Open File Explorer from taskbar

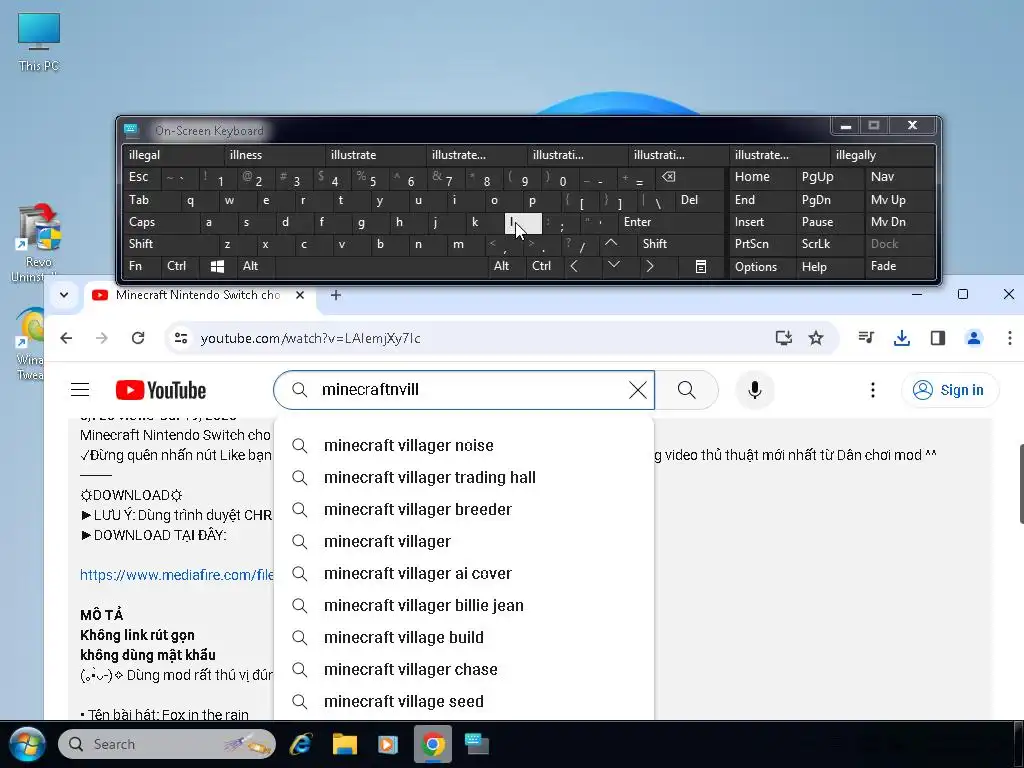point(344,744)
